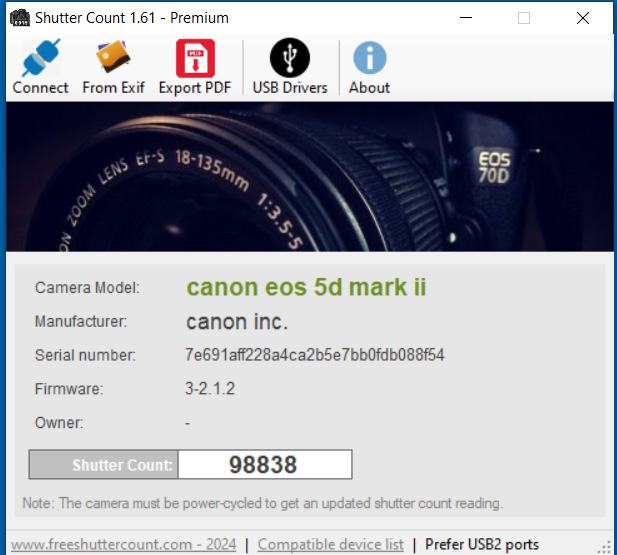
Task: Minimize the Shutter Count window
Action: 466,18
